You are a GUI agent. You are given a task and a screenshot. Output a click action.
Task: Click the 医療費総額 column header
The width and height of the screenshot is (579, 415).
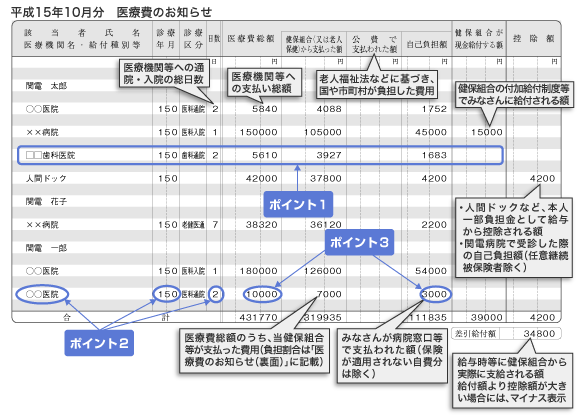(251, 38)
